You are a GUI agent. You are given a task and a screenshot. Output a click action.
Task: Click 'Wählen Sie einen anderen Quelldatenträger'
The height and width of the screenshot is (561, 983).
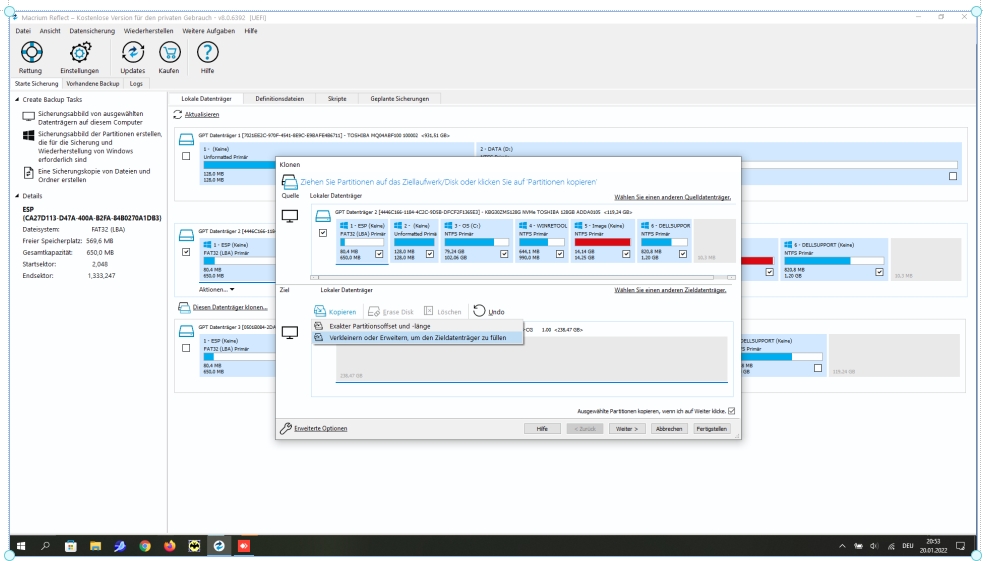coord(673,197)
